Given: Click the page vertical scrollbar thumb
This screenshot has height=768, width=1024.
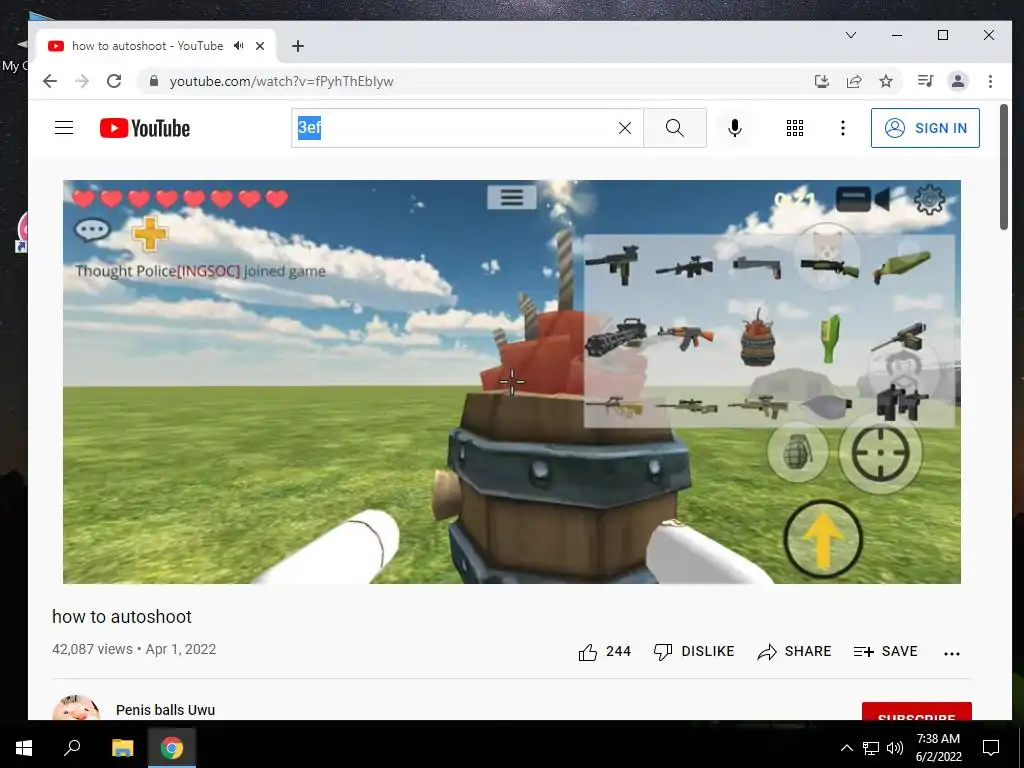Looking at the screenshot, I should click(x=1004, y=167).
